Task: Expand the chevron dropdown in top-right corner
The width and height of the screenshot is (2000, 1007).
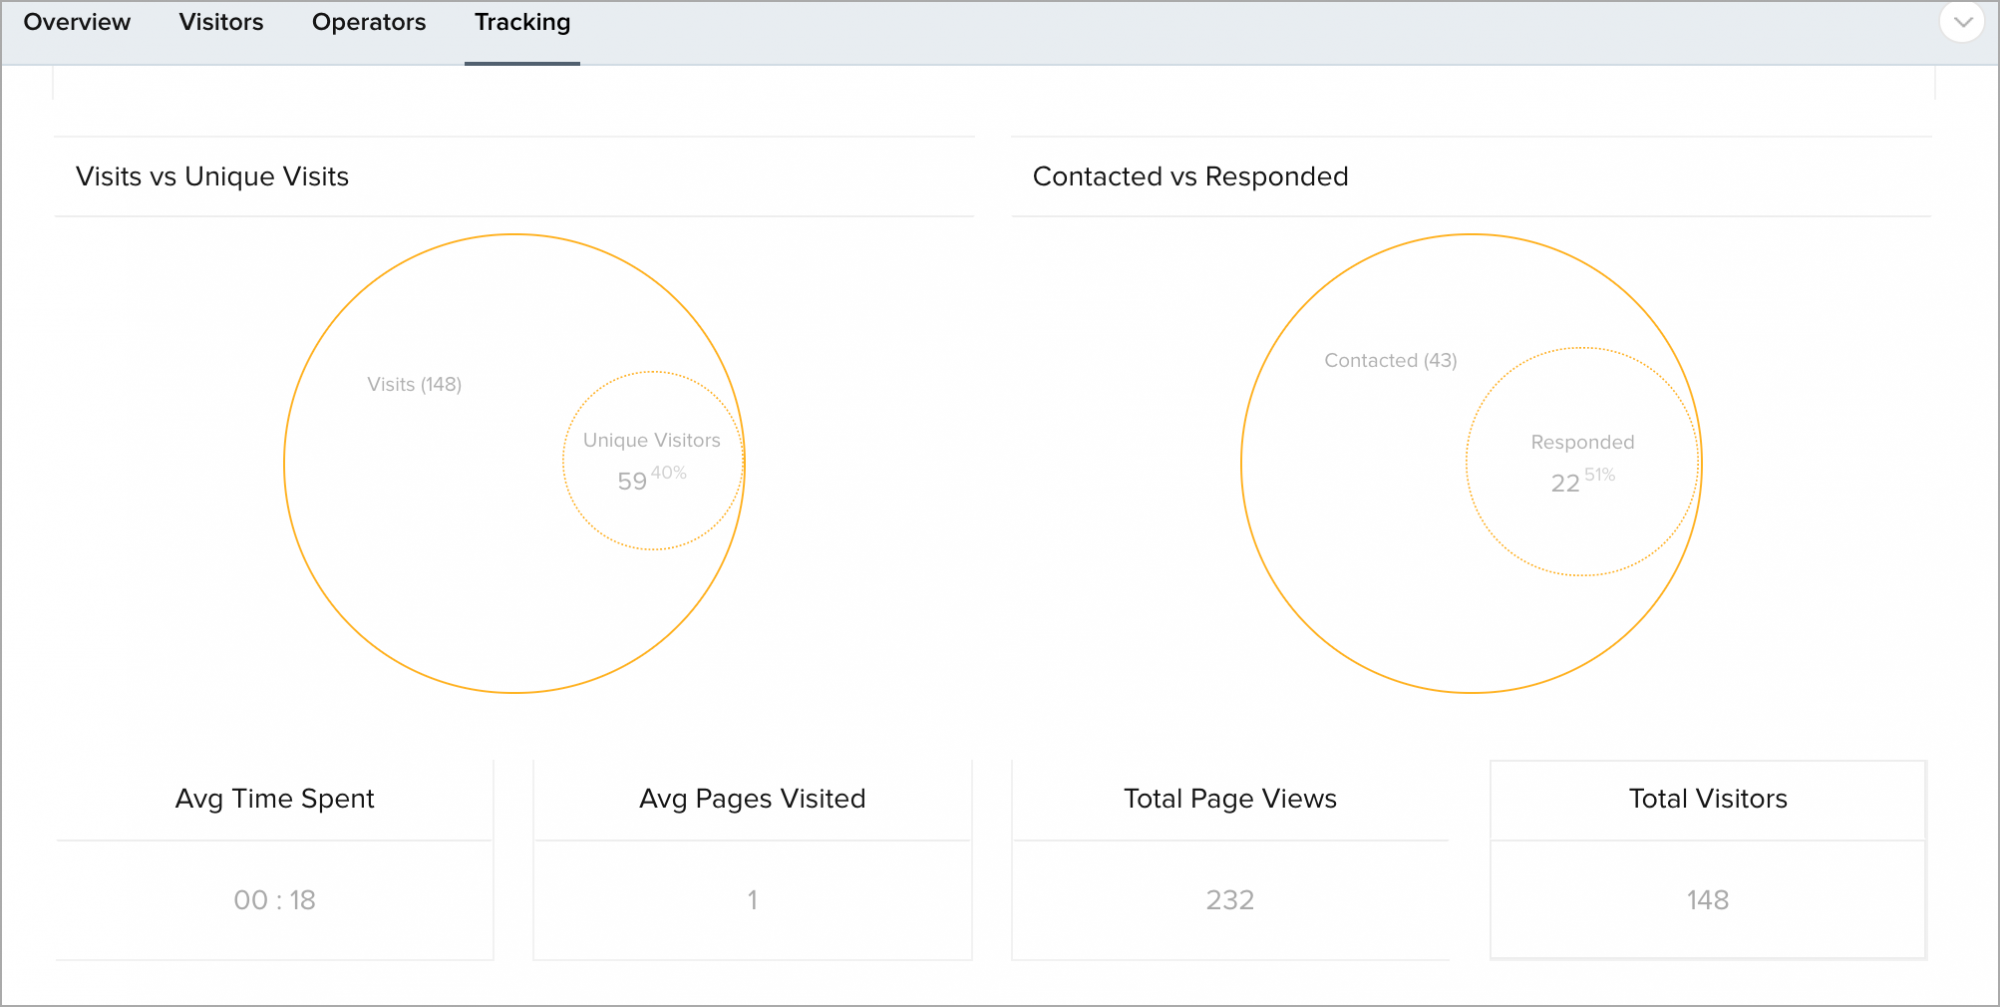Action: coord(1962,22)
